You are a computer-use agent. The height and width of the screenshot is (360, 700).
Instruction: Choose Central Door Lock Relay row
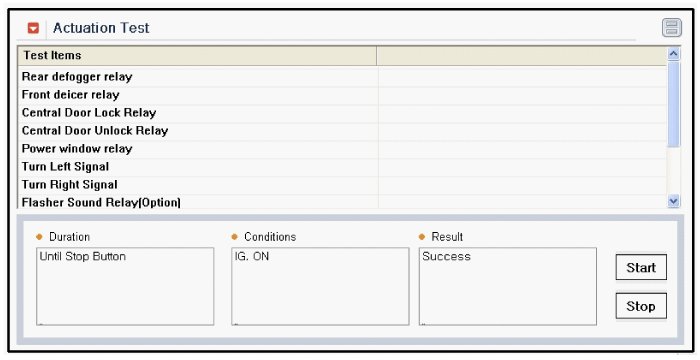tap(342, 113)
